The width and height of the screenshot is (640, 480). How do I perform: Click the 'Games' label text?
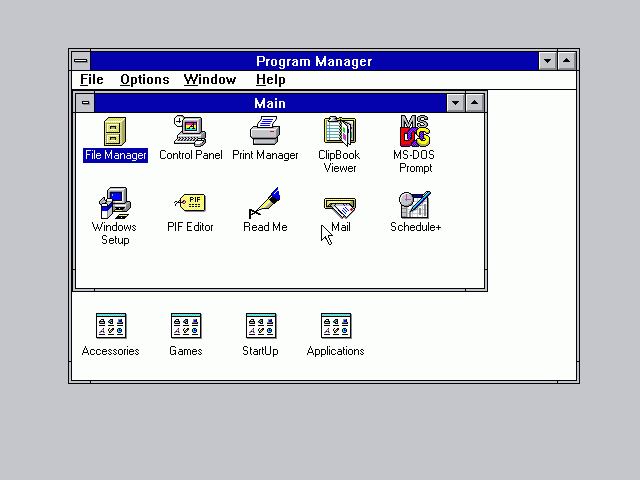click(186, 351)
